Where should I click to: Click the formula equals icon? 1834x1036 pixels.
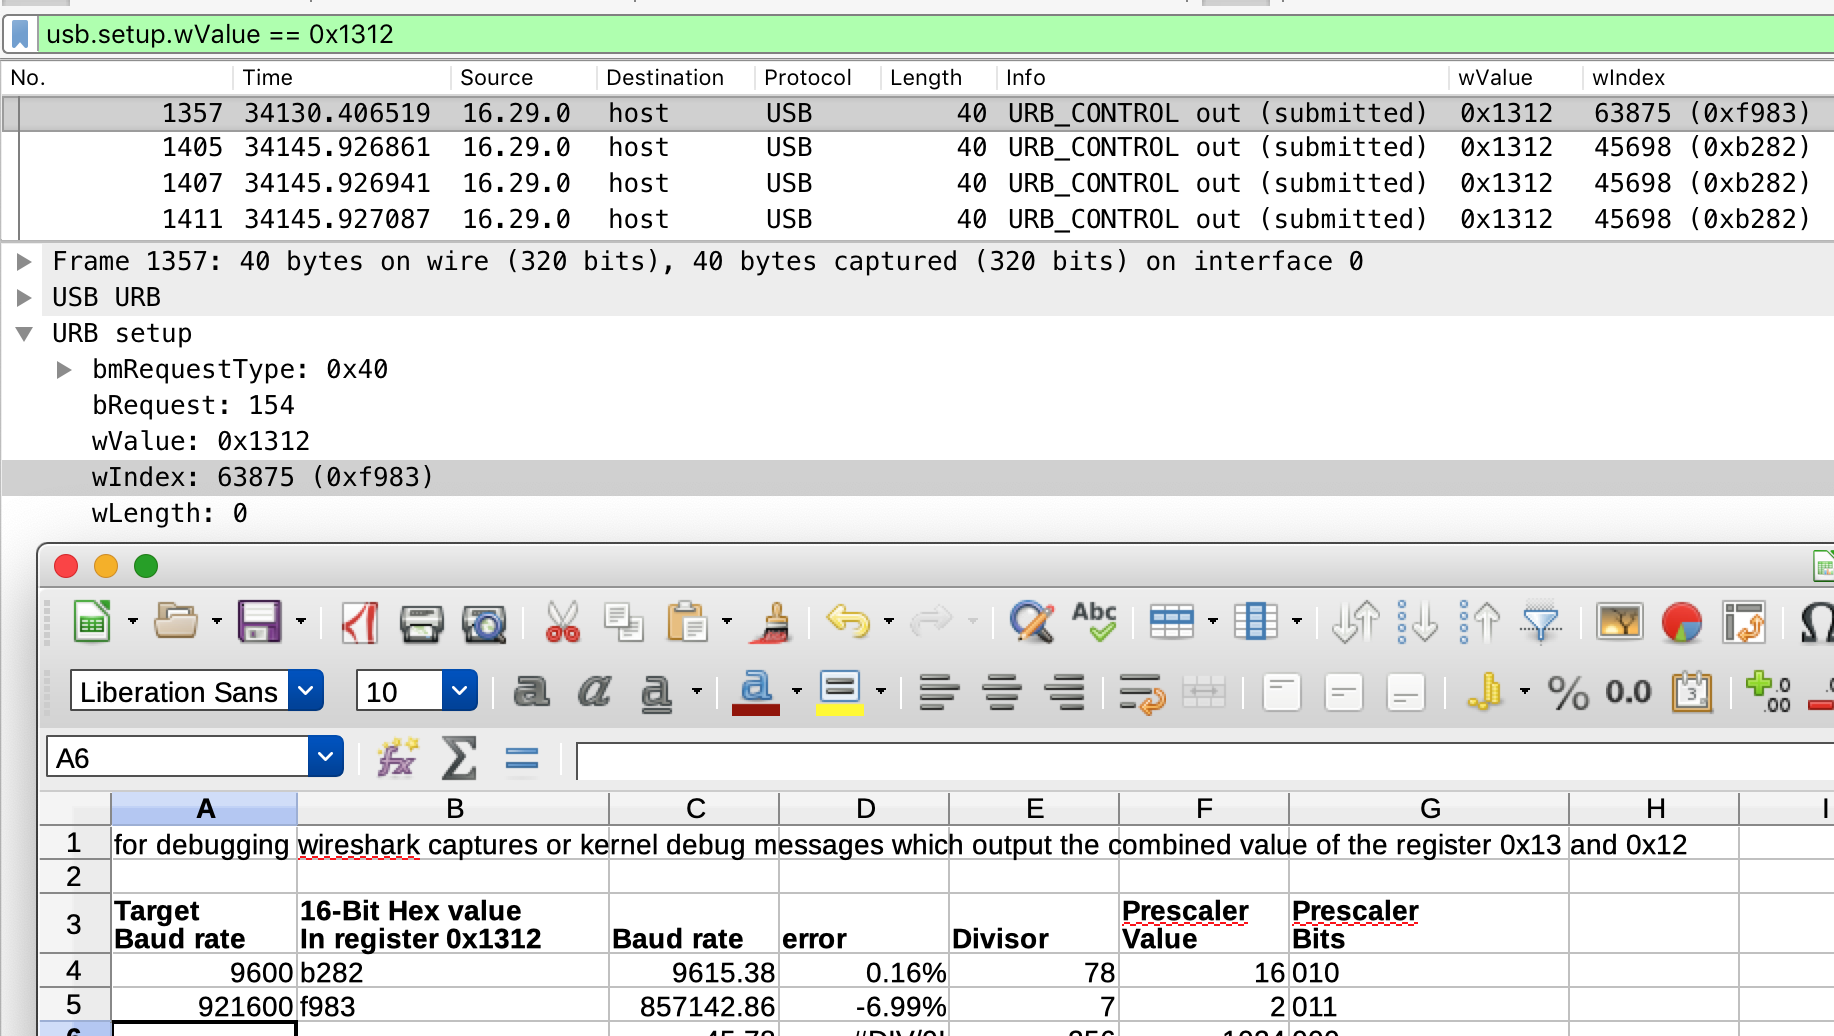tap(522, 759)
